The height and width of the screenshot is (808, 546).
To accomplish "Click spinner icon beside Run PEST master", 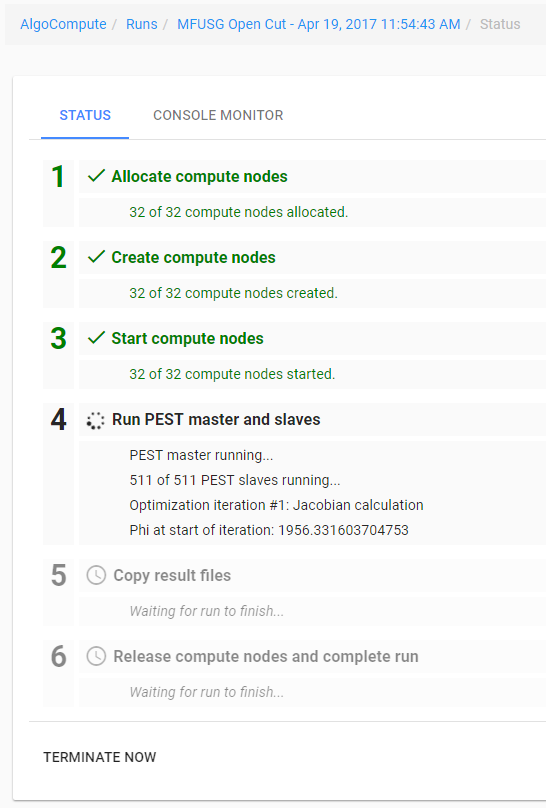I will [95, 420].
